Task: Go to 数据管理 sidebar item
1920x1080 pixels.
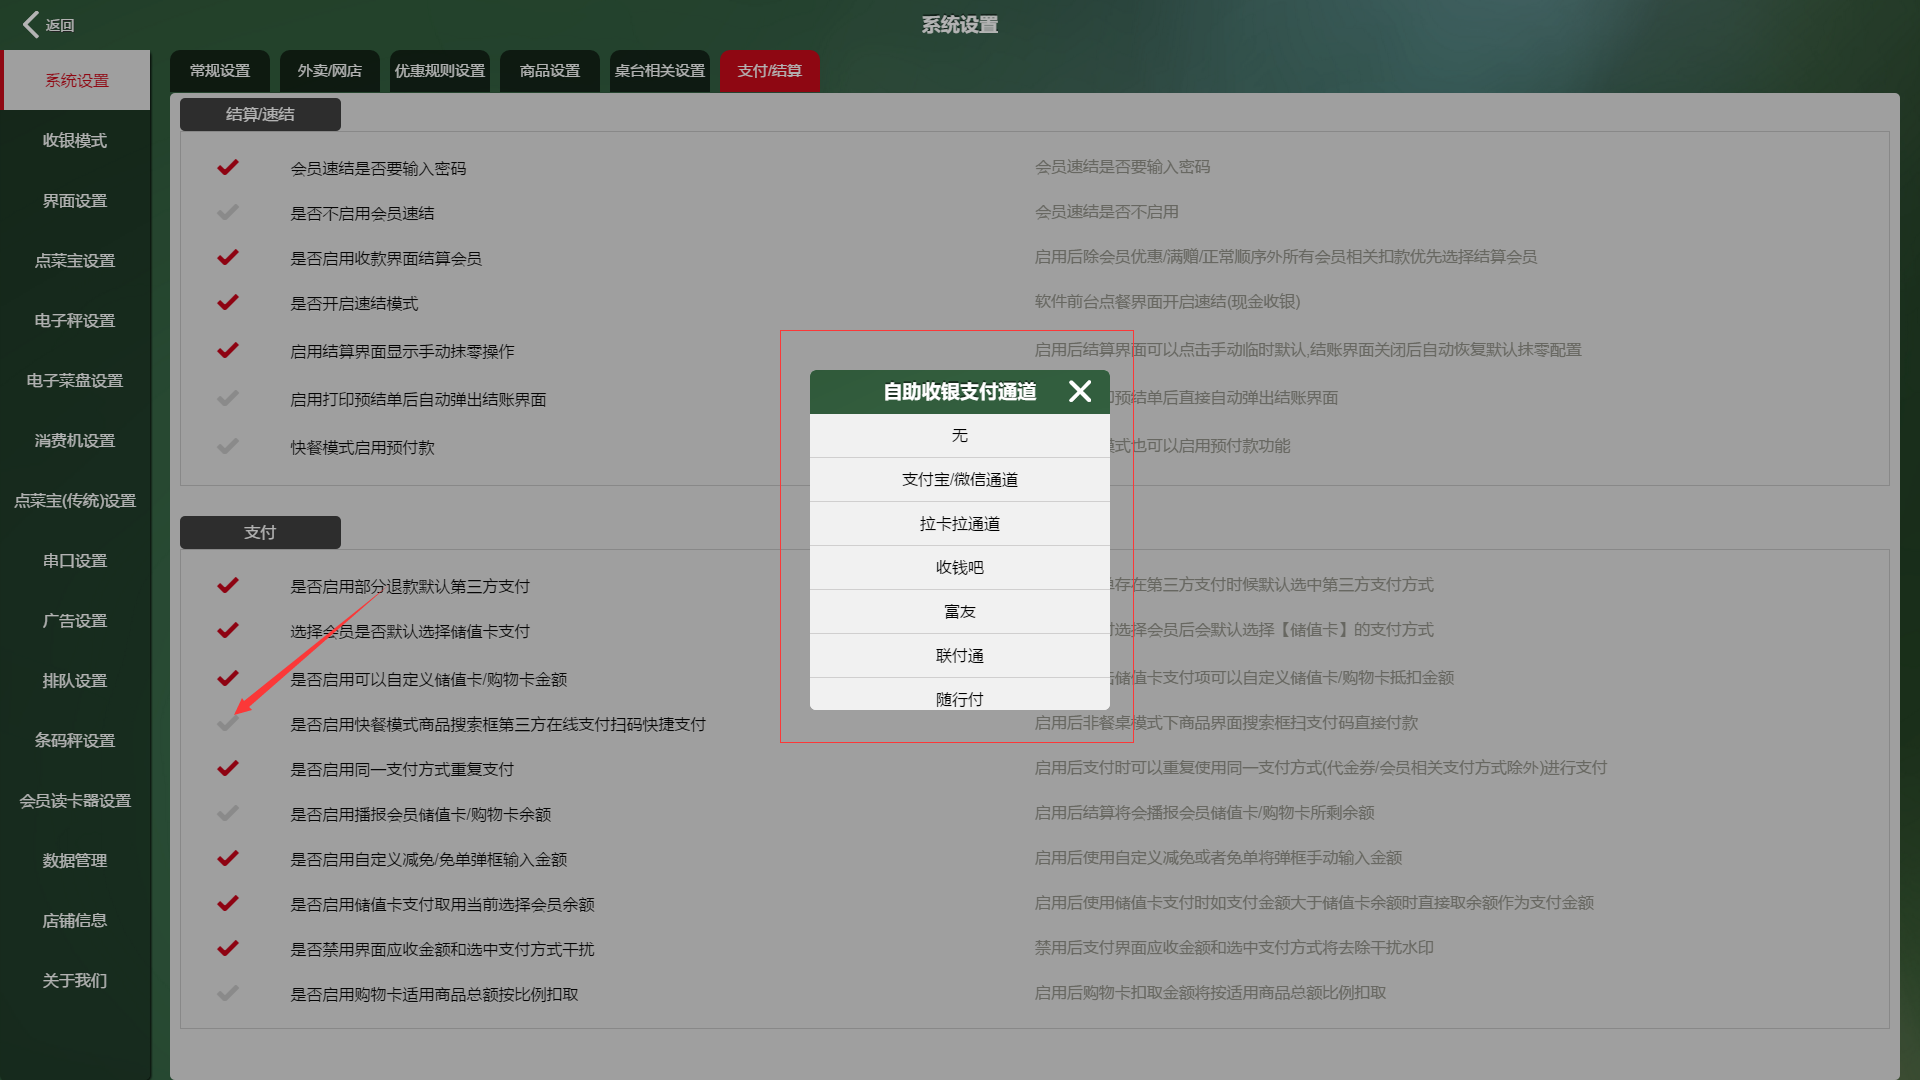Action: tap(75, 861)
